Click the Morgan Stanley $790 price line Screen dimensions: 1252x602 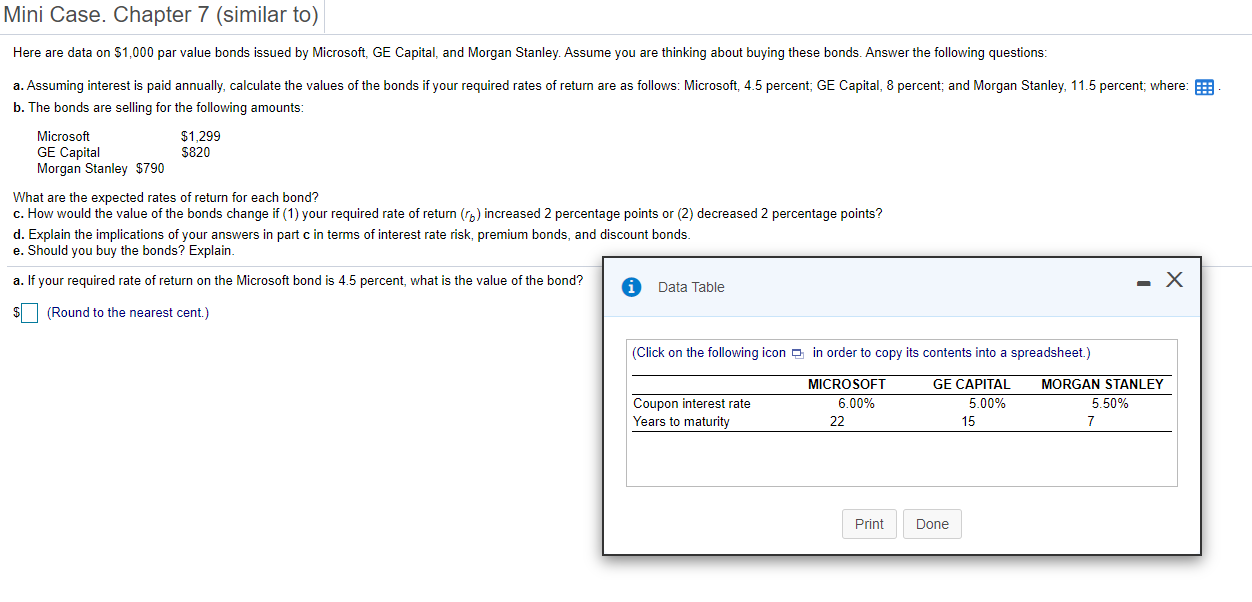101,168
